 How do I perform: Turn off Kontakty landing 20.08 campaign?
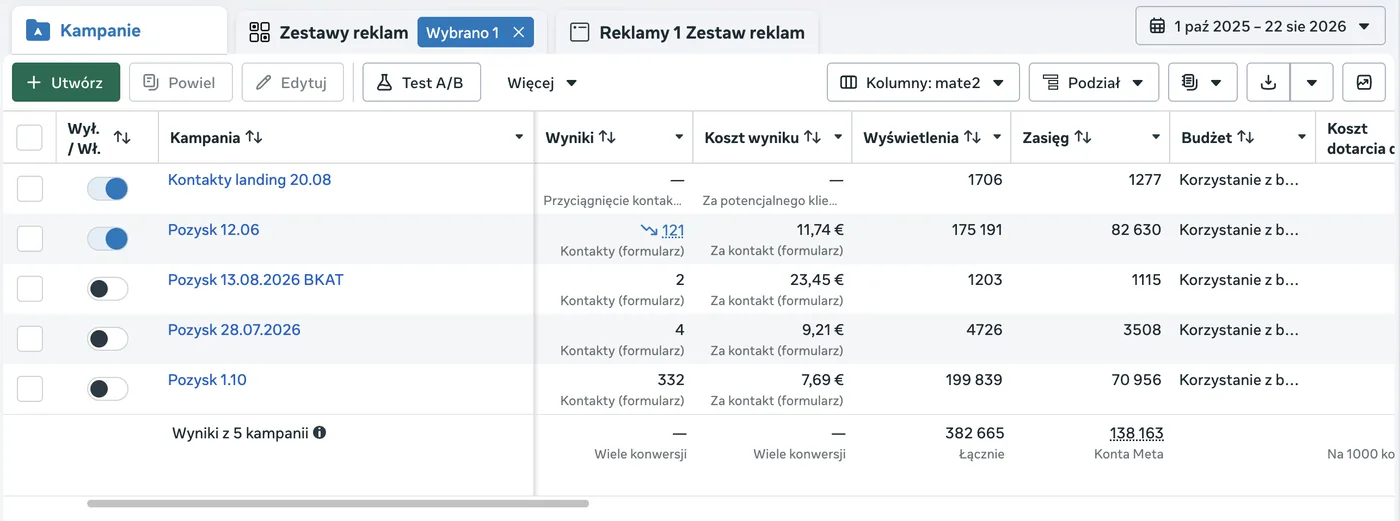point(108,188)
